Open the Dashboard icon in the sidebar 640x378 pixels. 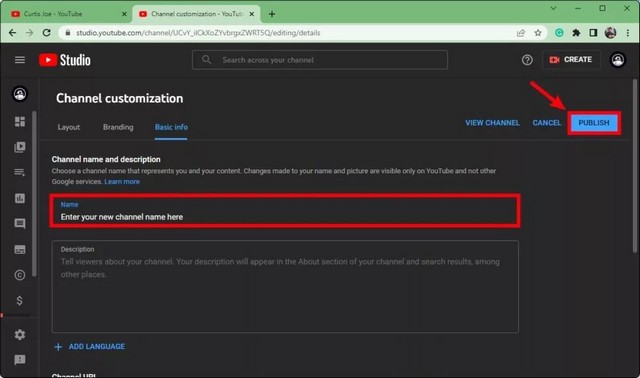click(20, 121)
